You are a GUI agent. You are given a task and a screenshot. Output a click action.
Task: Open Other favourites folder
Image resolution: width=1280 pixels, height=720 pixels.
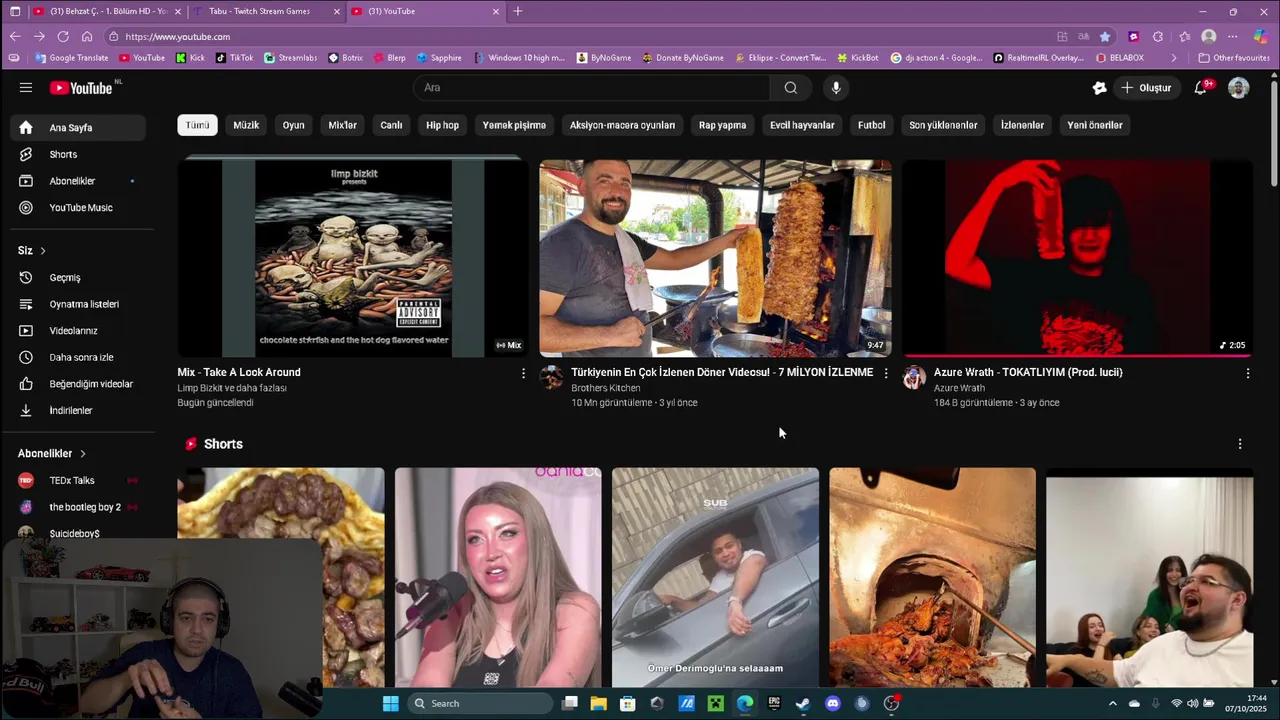tap(1234, 58)
